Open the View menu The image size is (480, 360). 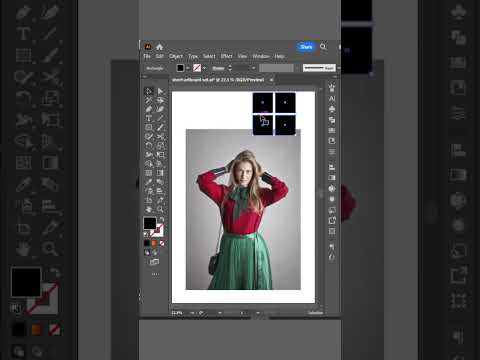[242, 56]
